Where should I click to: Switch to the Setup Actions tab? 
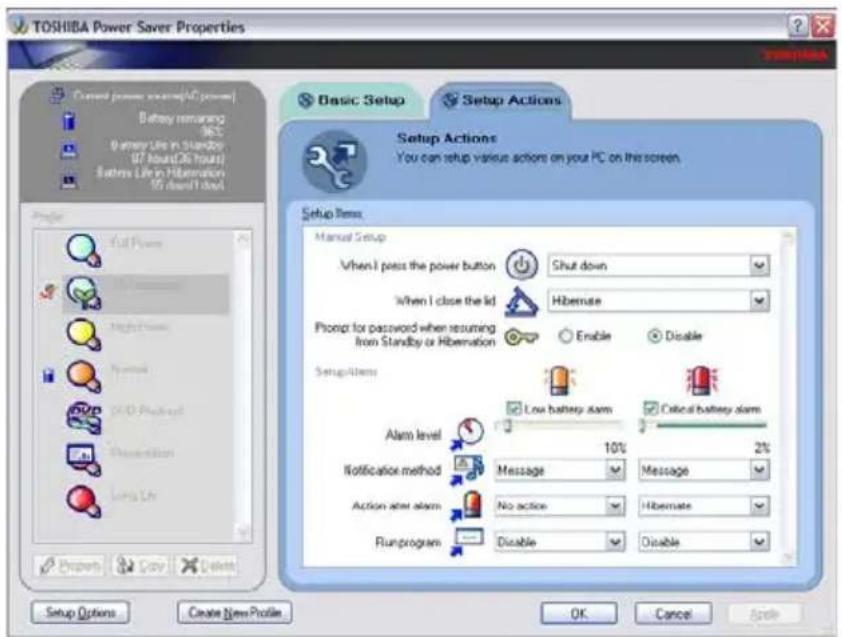point(502,100)
